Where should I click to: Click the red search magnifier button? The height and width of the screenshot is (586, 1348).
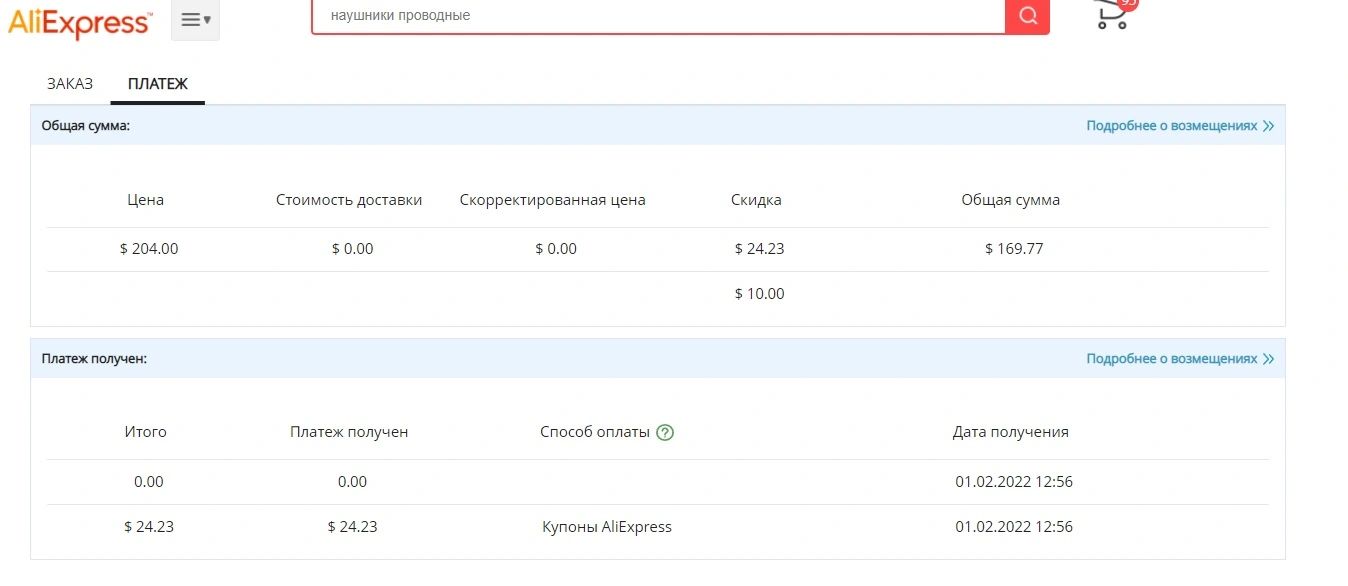(1027, 16)
